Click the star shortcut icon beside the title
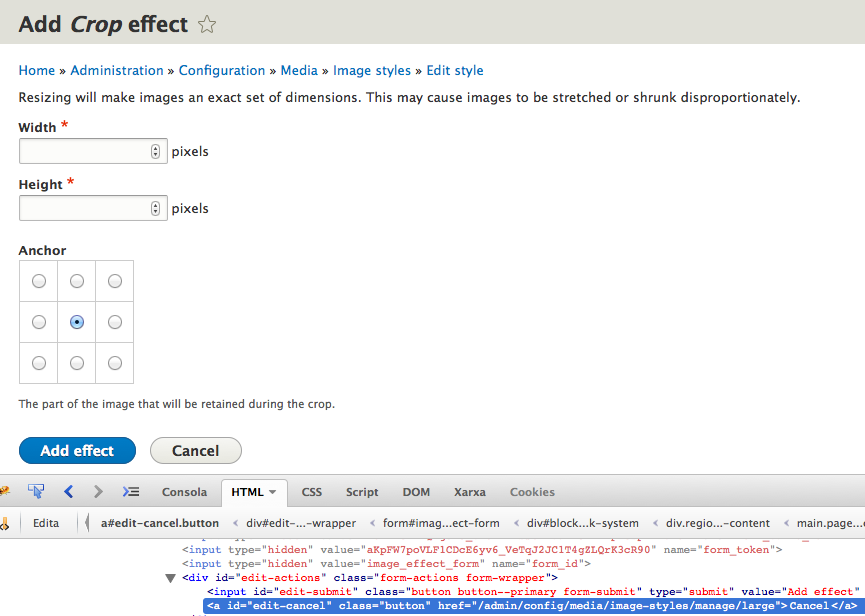Viewport: 865px width, 616px height. [x=207, y=25]
